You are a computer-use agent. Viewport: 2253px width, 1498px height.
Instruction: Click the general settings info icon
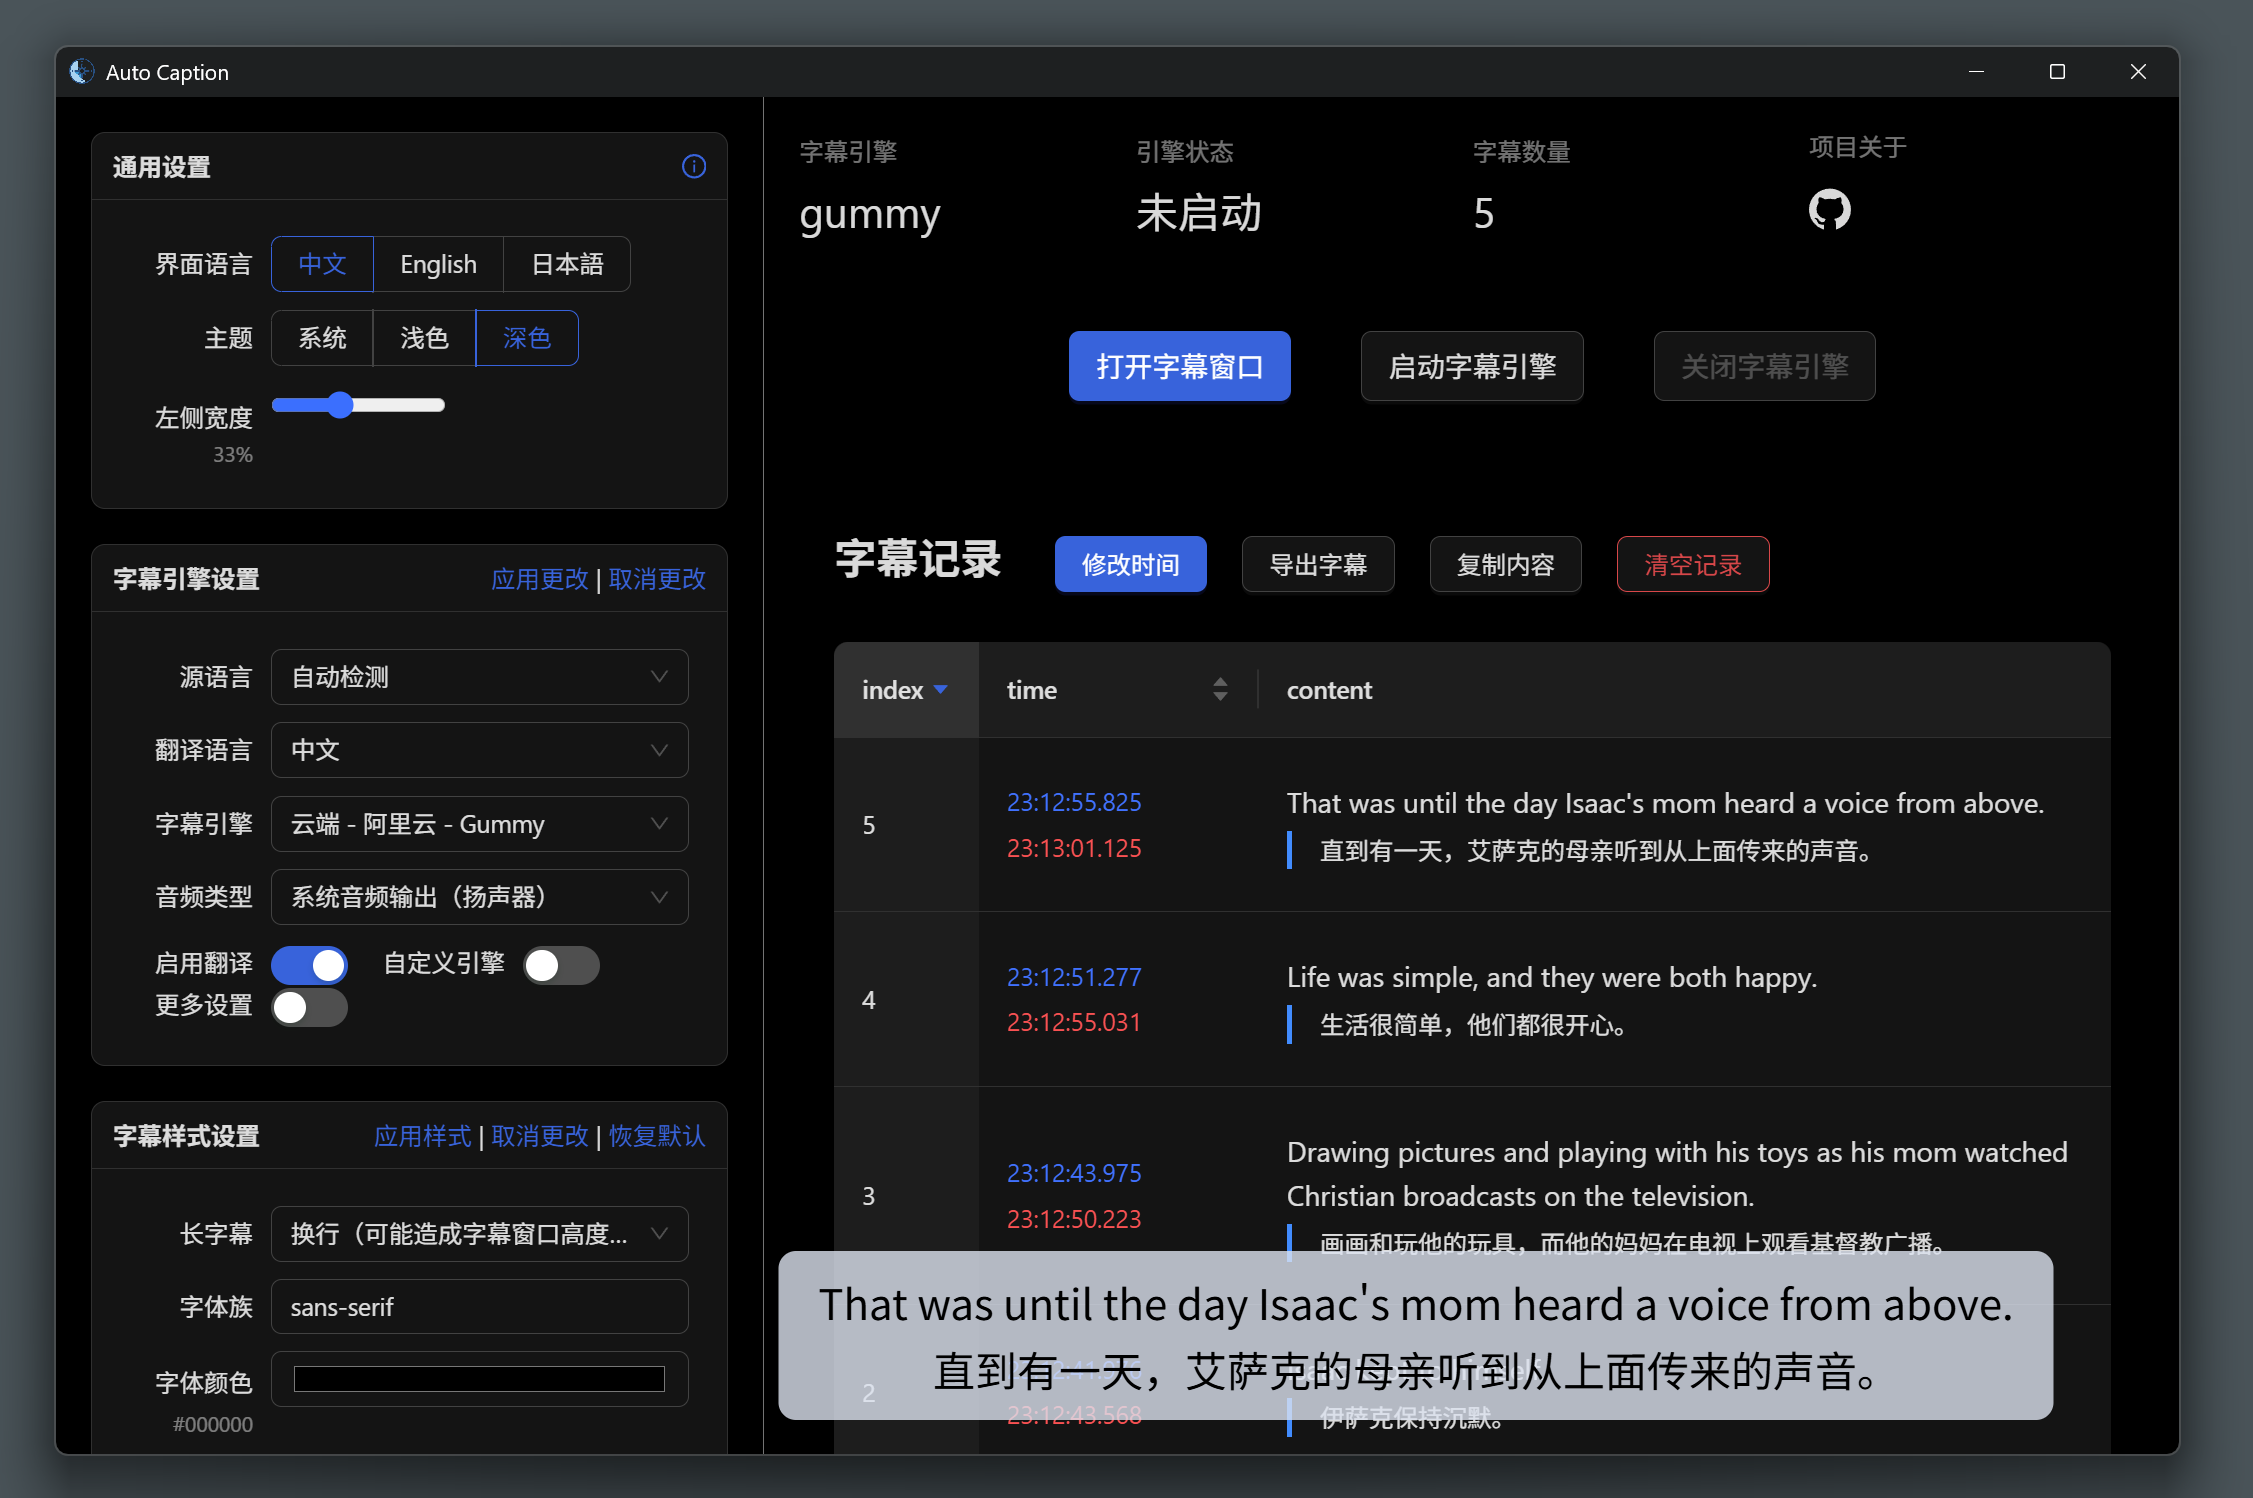[x=693, y=166]
